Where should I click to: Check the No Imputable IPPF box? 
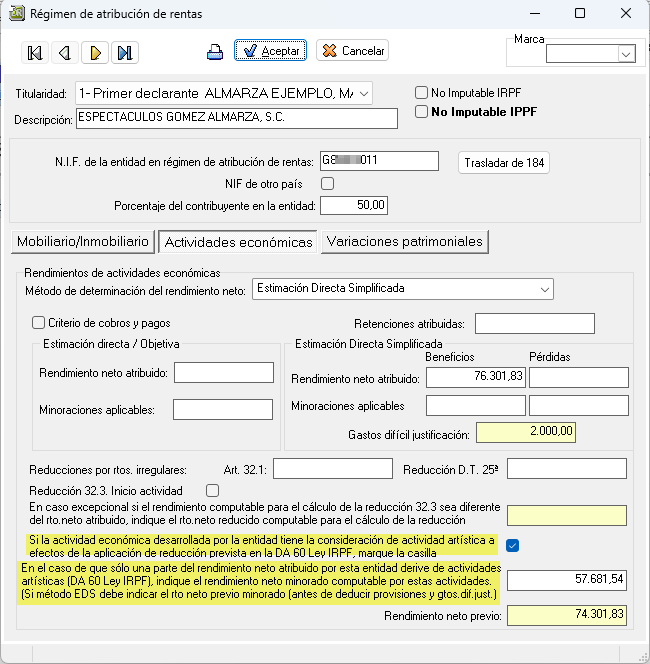[x=421, y=112]
